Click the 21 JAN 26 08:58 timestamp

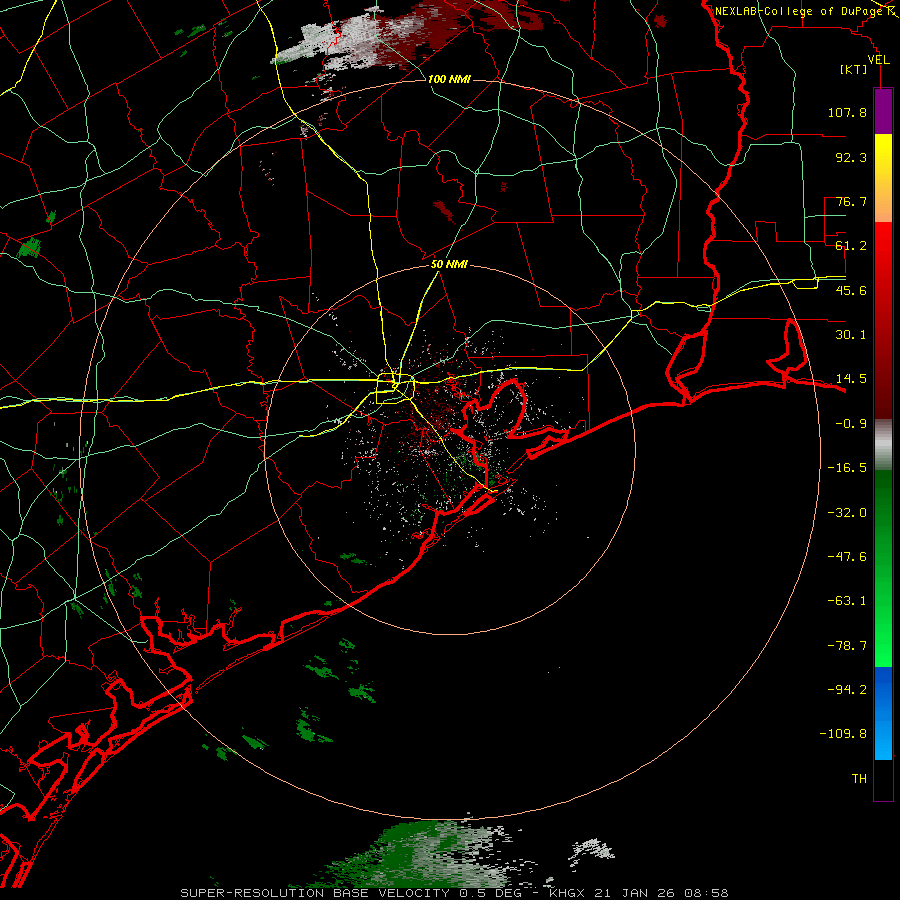pos(660,893)
